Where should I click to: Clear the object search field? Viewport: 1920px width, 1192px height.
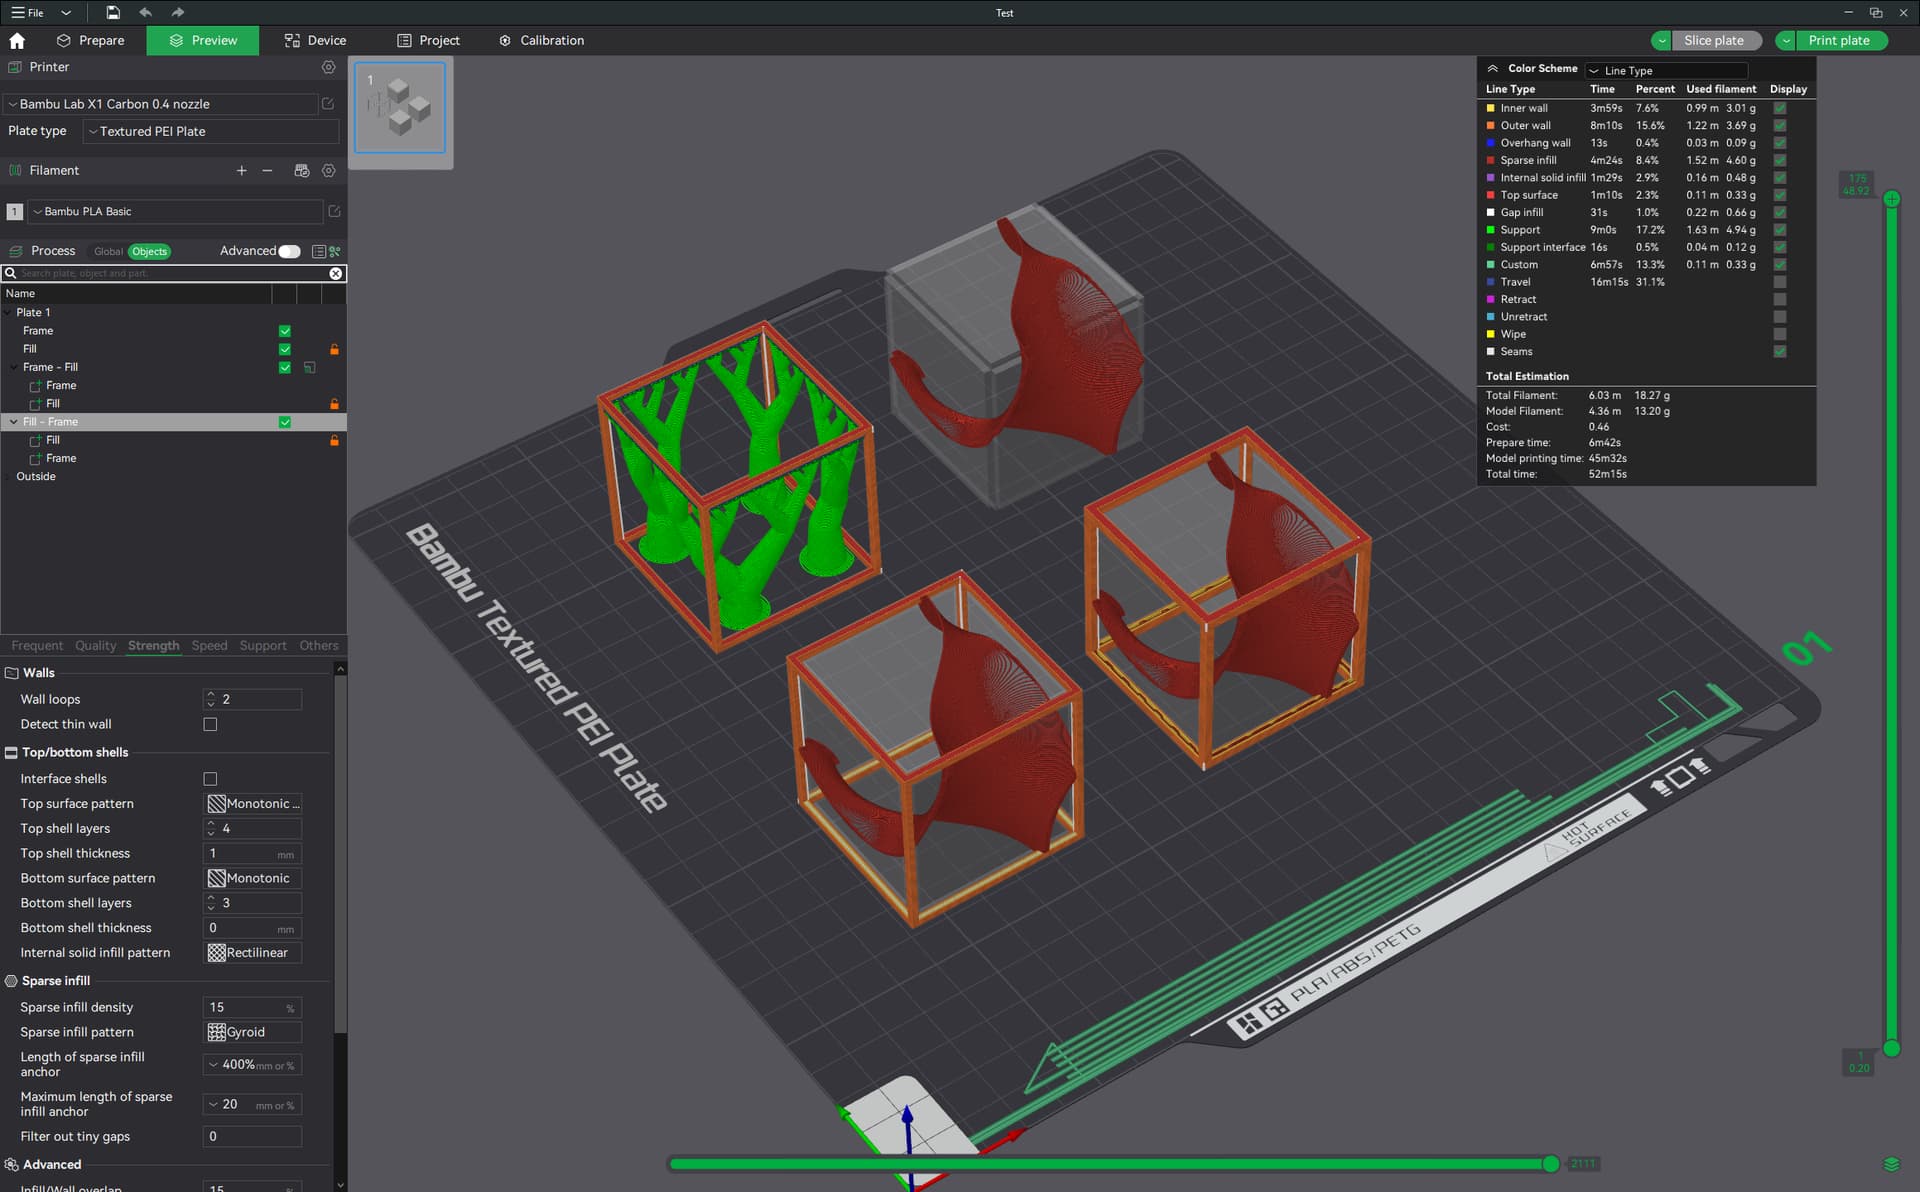(x=336, y=273)
